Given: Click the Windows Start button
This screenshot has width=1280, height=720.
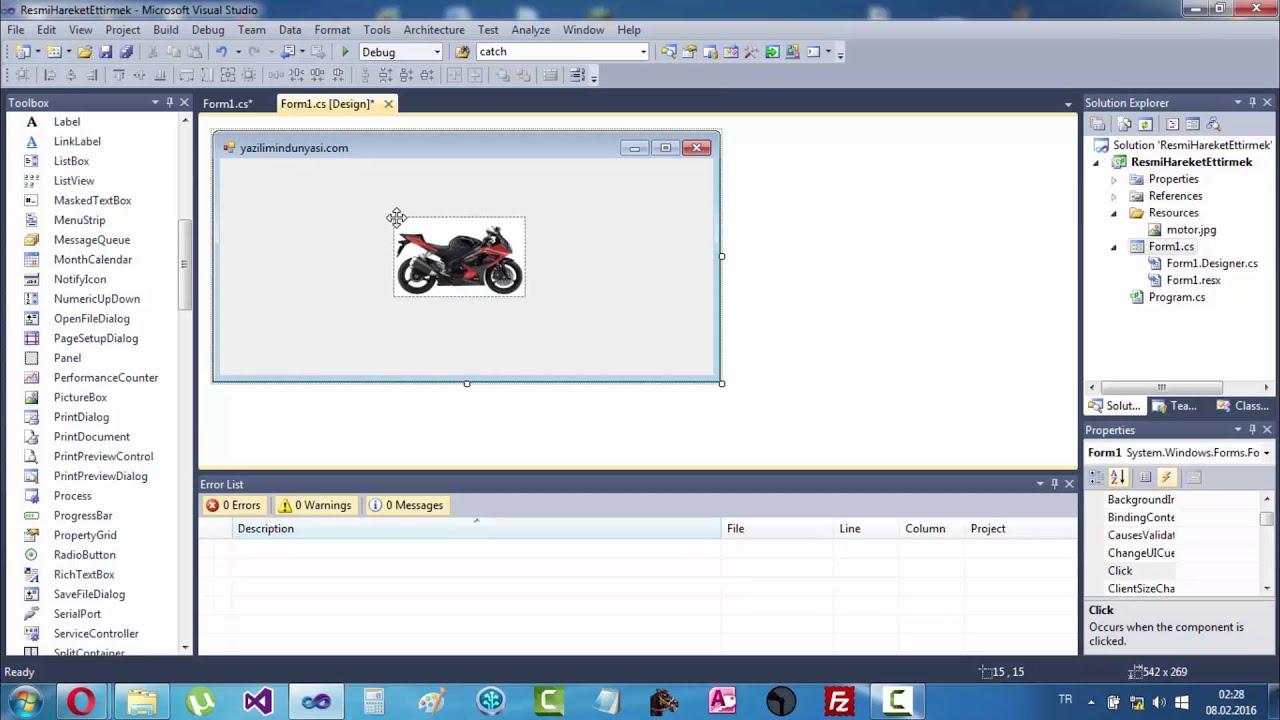Looking at the screenshot, I should [x=25, y=701].
